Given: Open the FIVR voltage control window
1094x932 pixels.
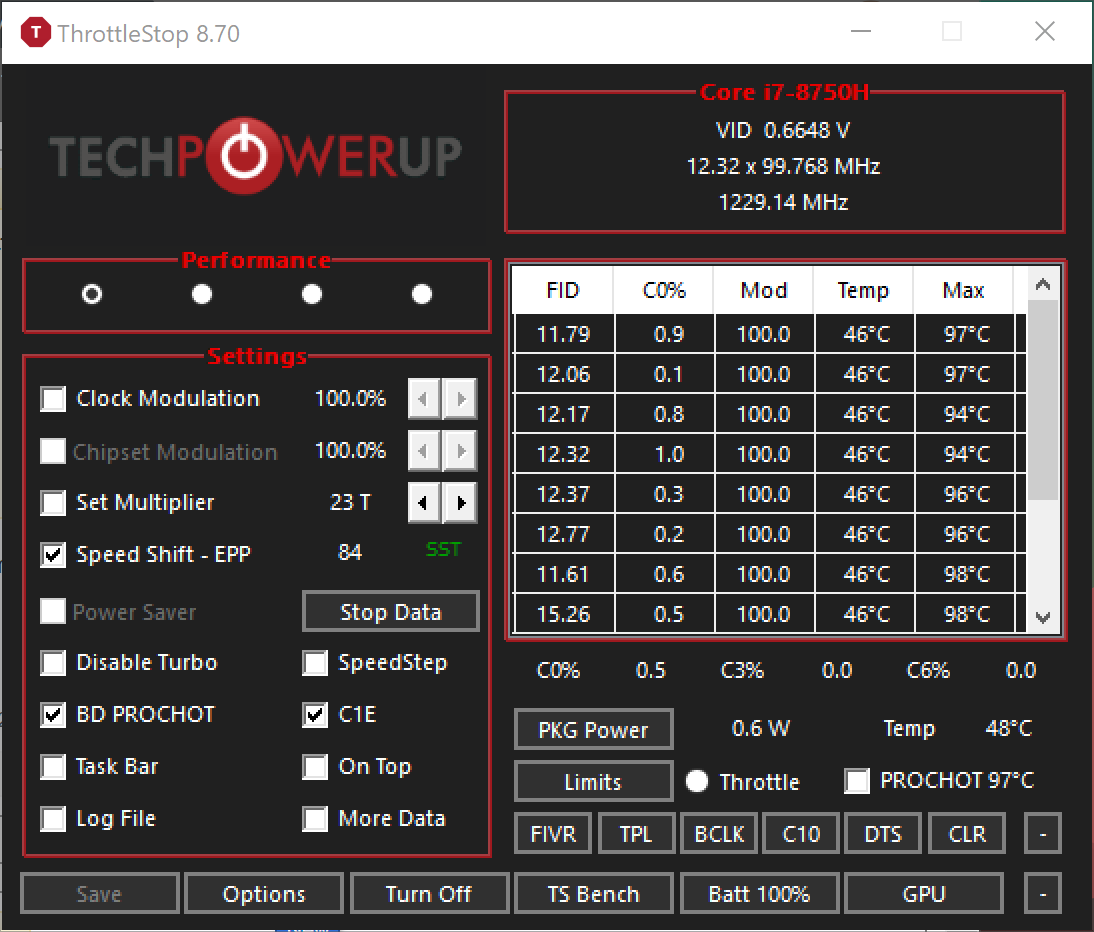Looking at the screenshot, I should [554, 834].
